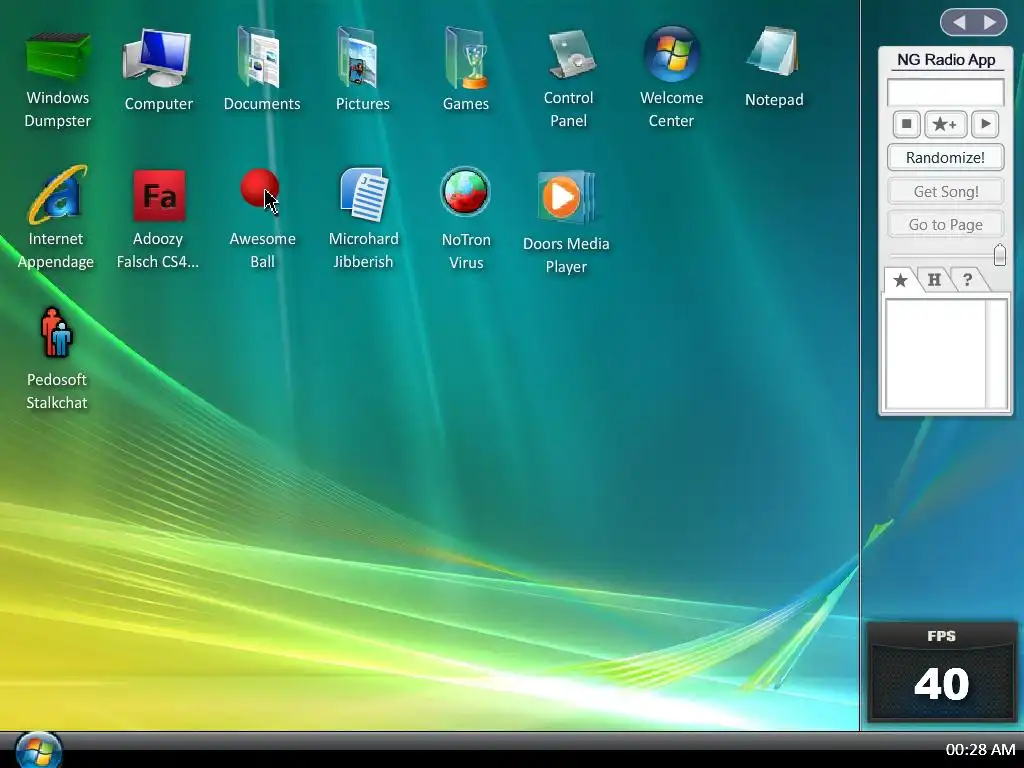The image size is (1024, 768).
Task: Click the Randomize! button
Action: tap(945, 157)
